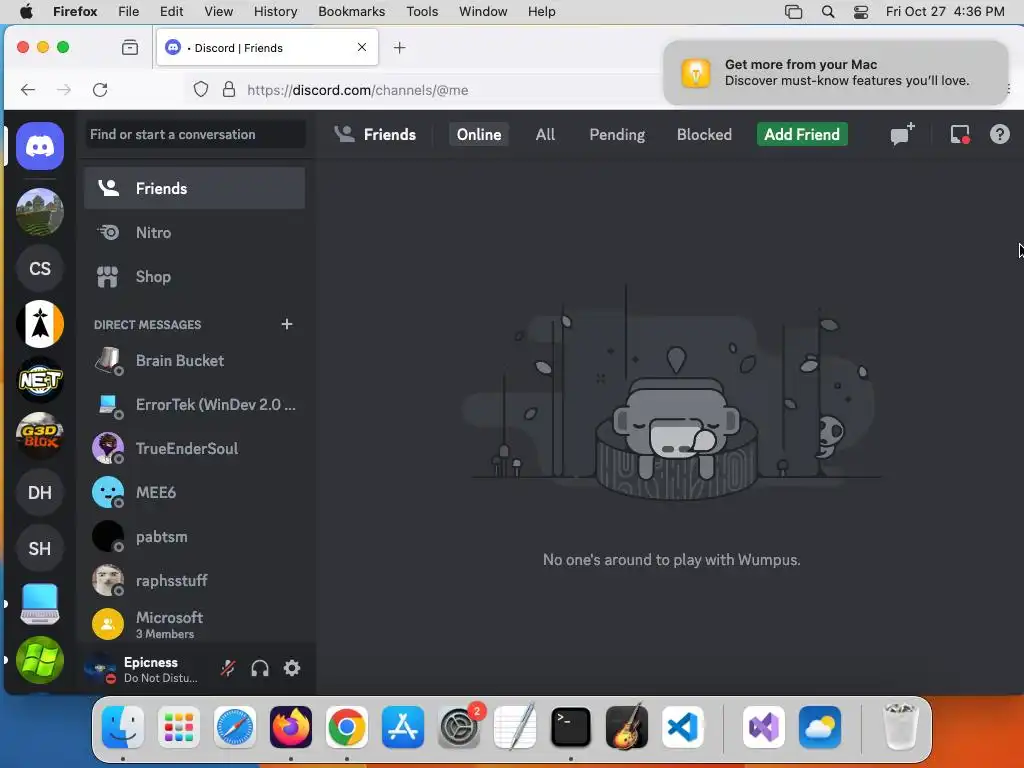The width and height of the screenshot is (1024, 768).
Task: Open Discord home direct messages icon
Action: 40,146
